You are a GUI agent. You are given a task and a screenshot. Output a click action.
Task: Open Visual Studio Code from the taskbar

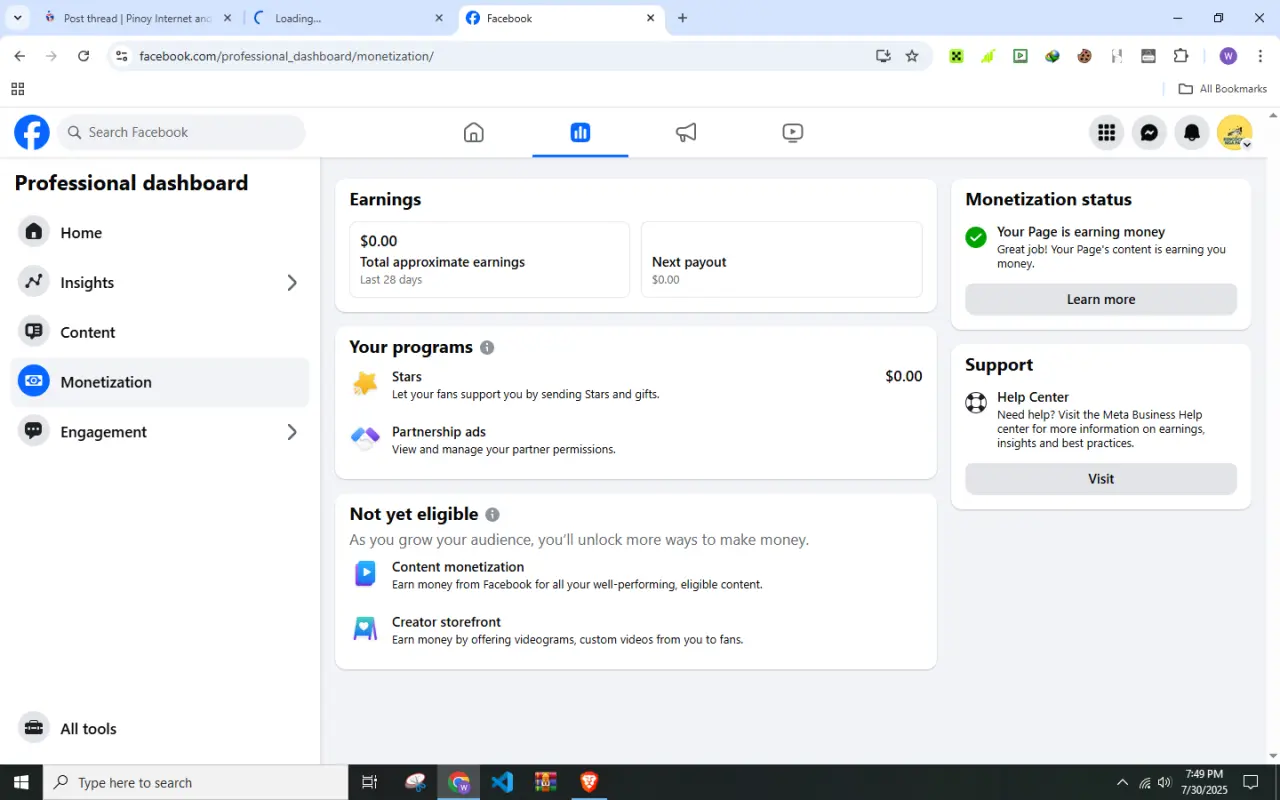pos(502,782)
